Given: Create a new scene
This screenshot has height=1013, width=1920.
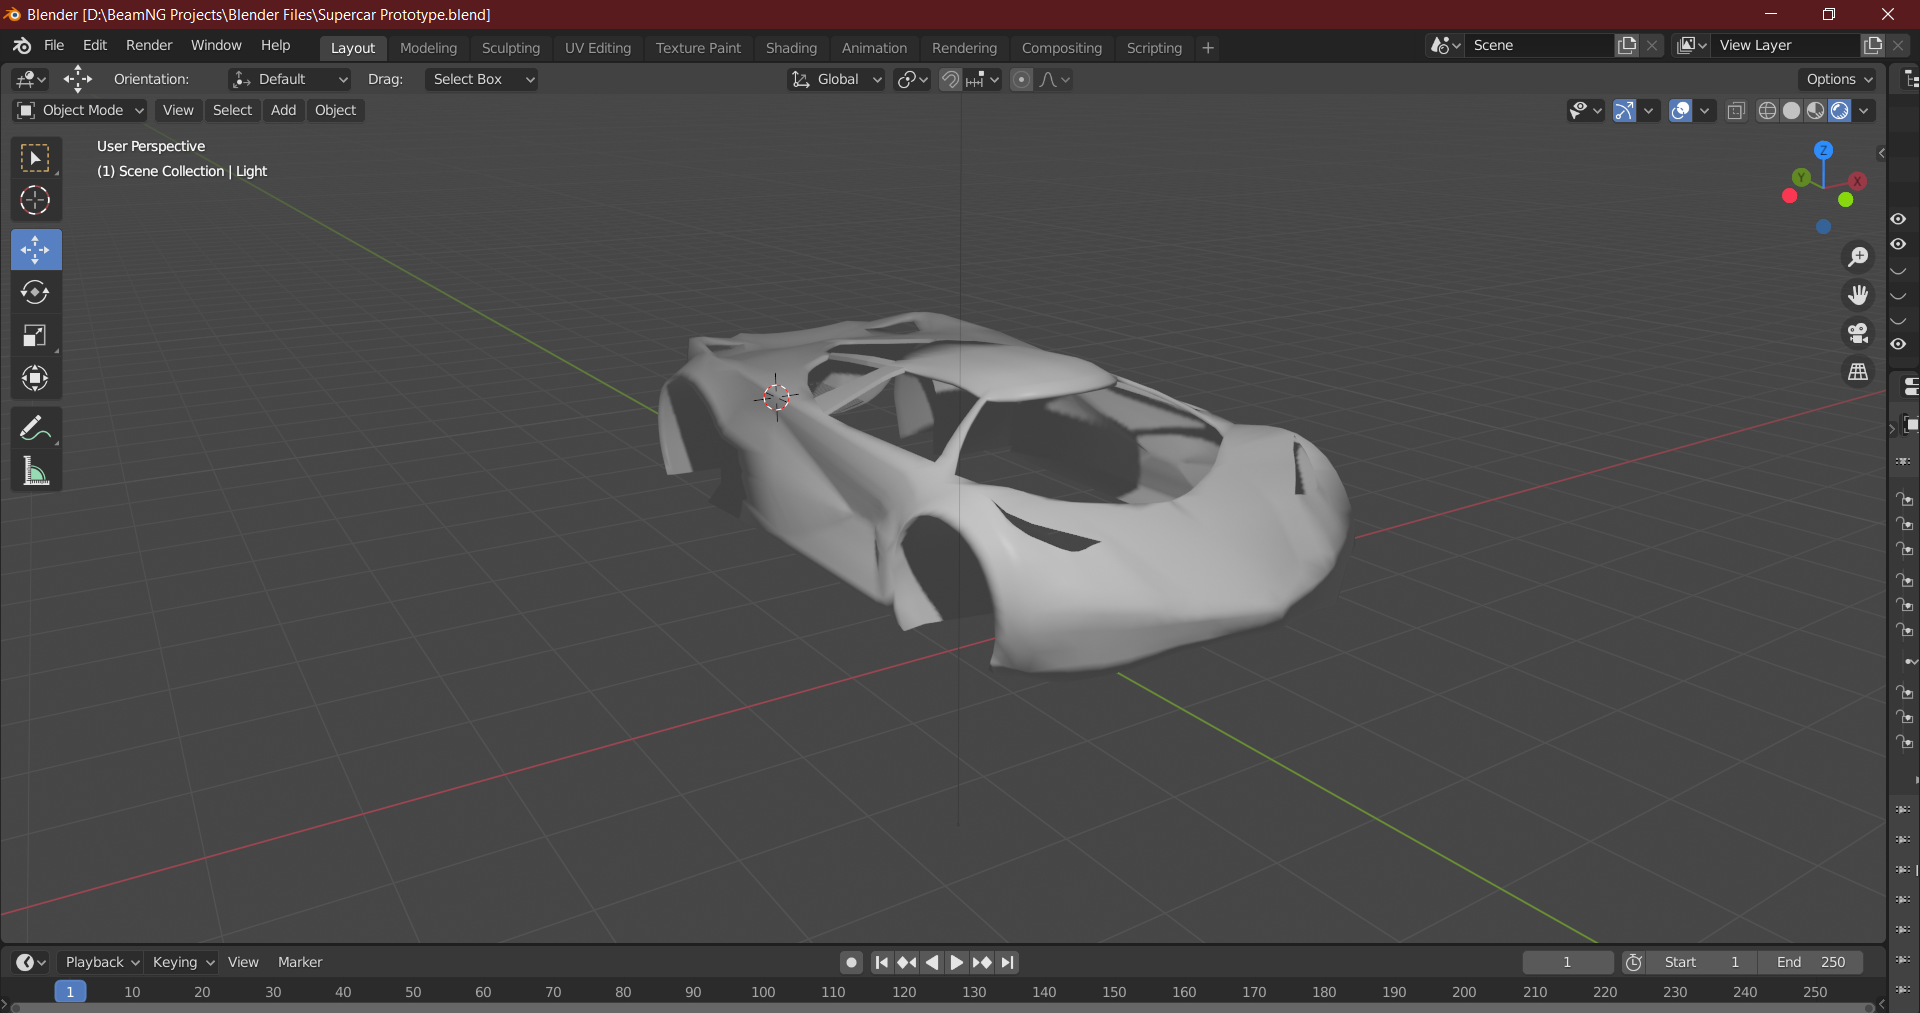Looking at the screenshot, I should coord(1628,45).
